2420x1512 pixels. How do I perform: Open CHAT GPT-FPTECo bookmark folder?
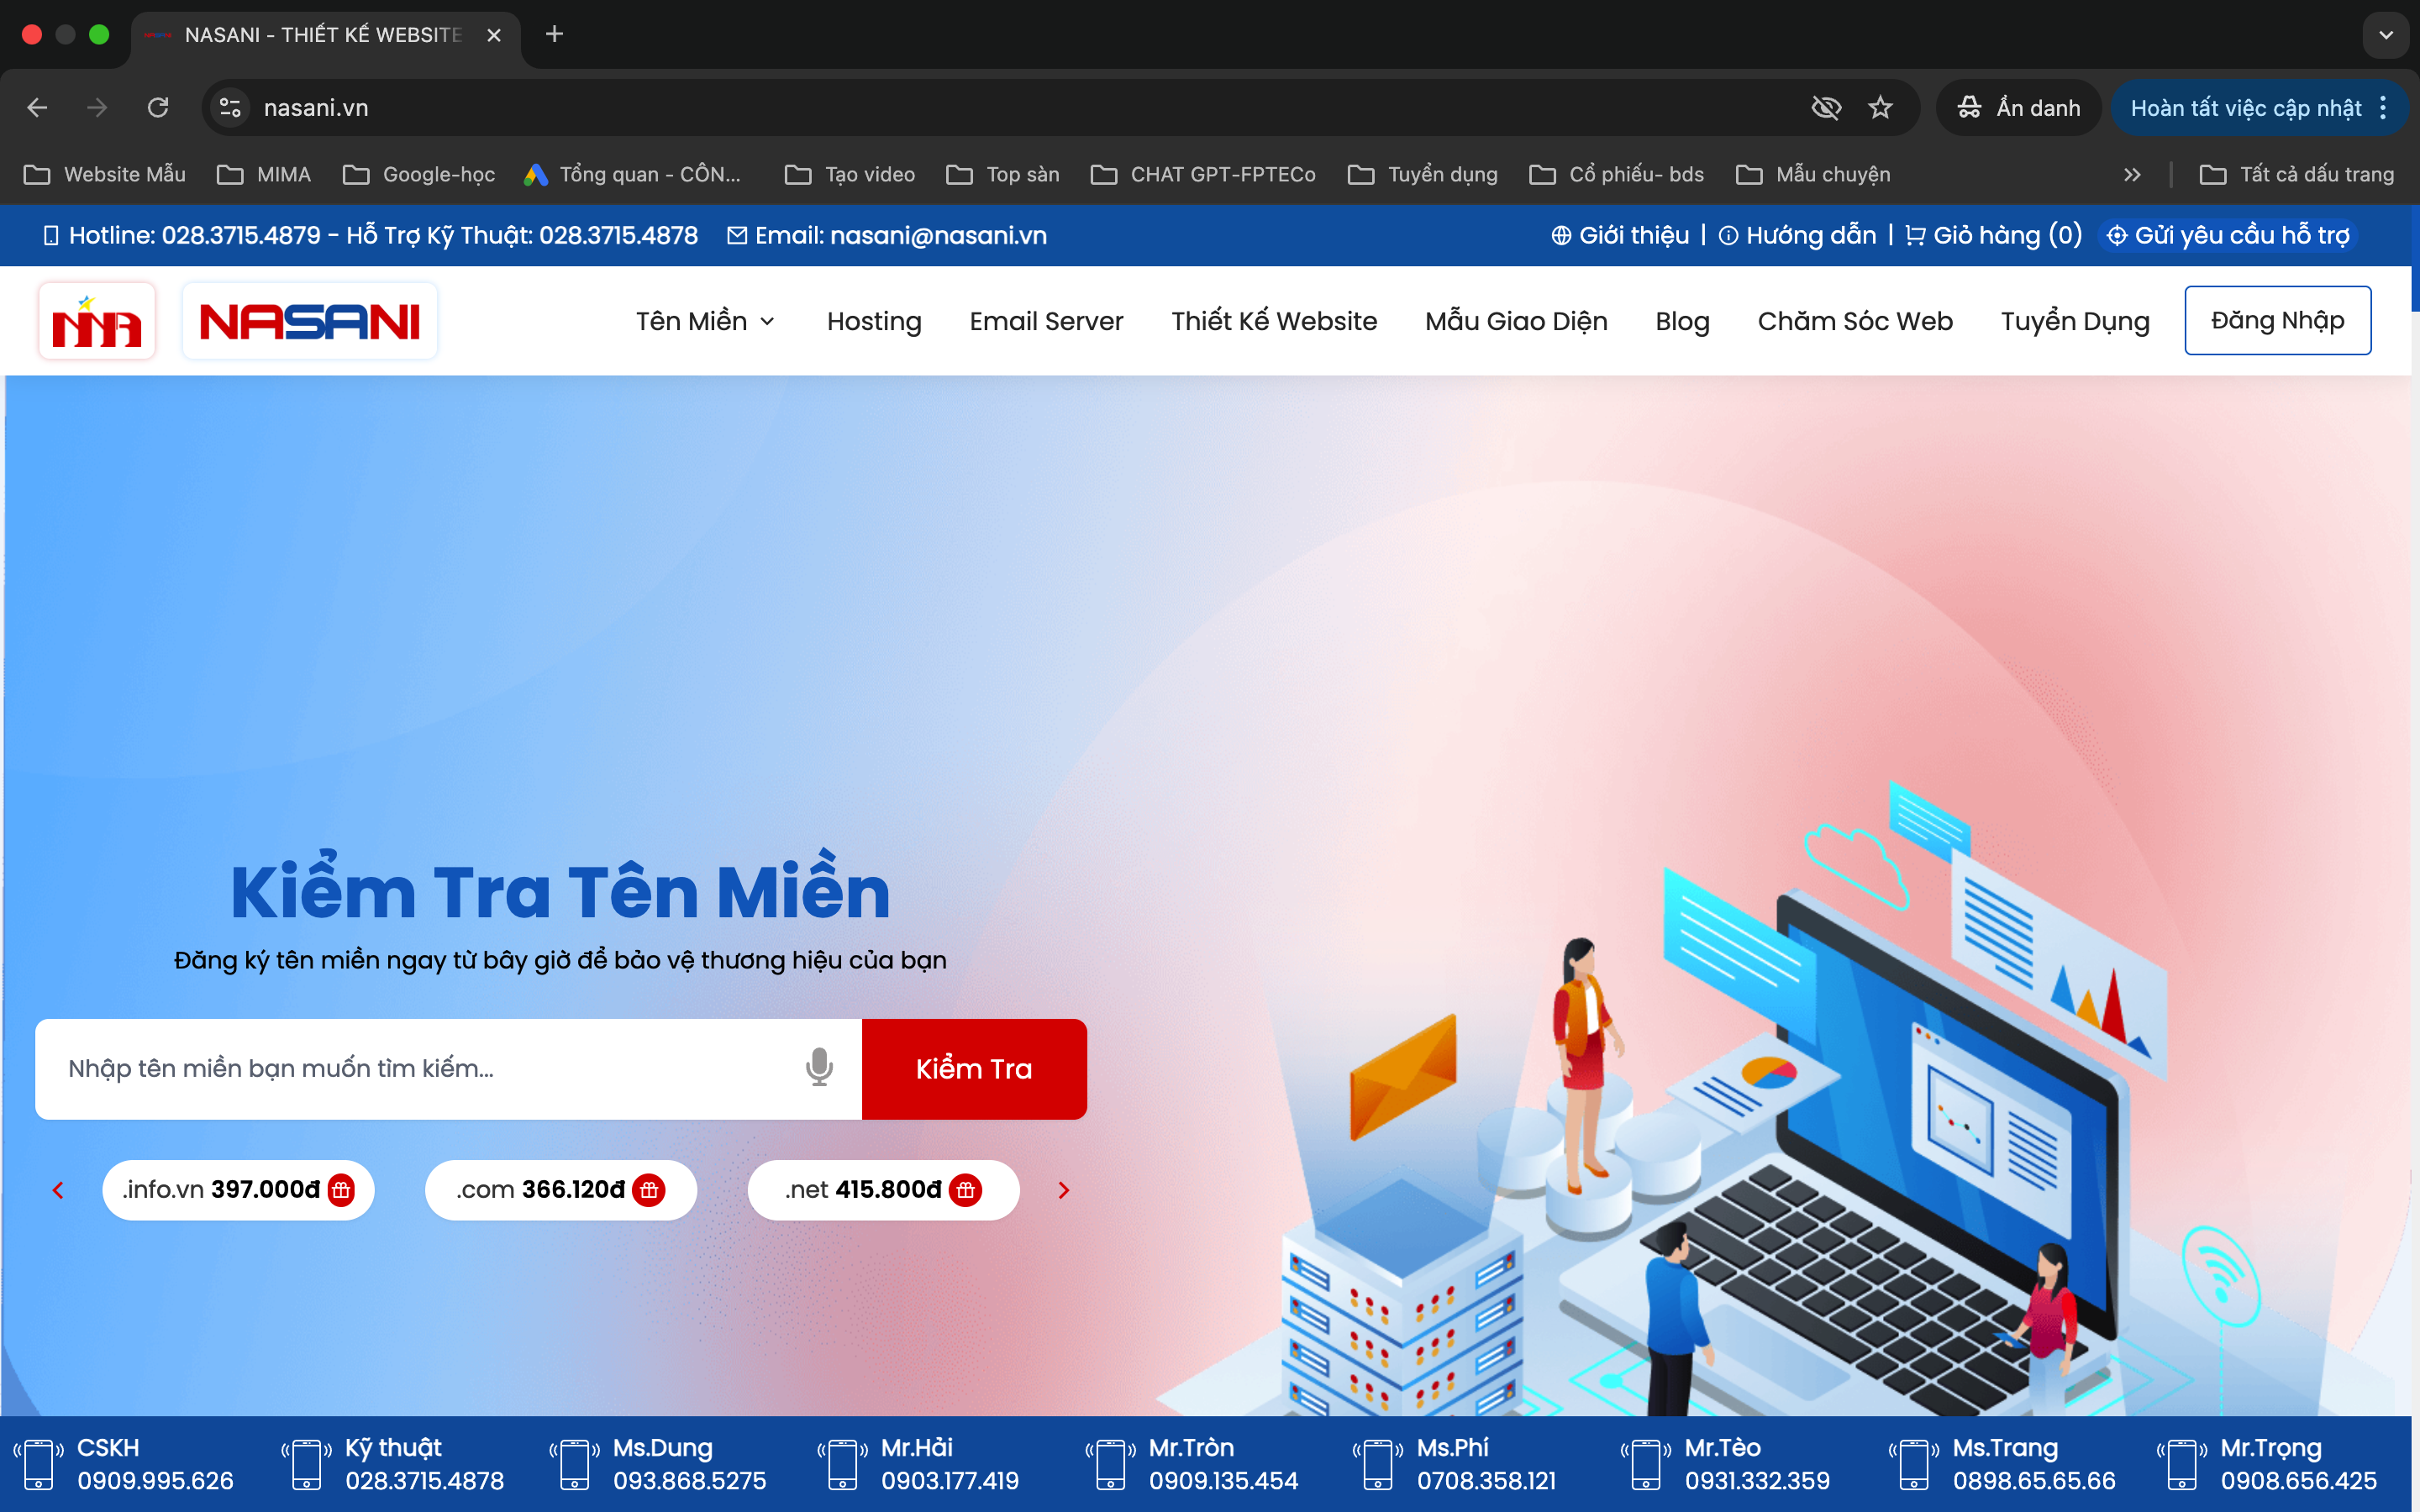tap(1204, 174)
